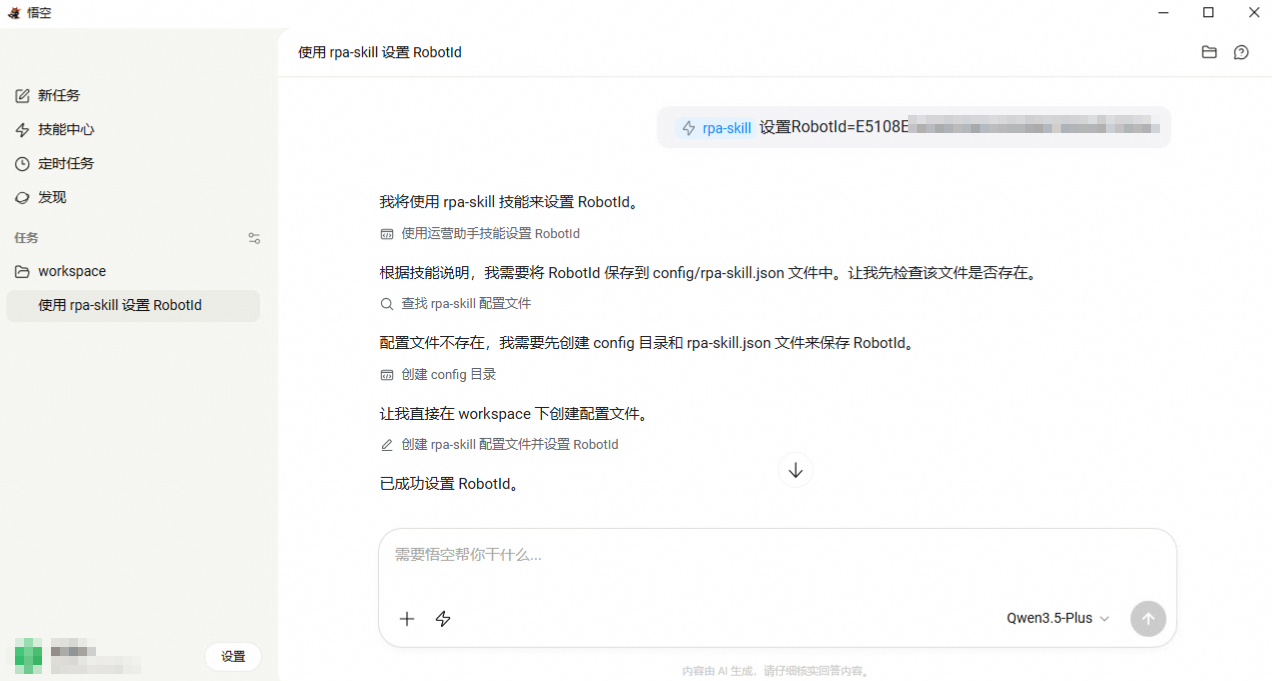Close the 悟空 window
Screen dimensions: 1272x681
[x=1254, y=13]
